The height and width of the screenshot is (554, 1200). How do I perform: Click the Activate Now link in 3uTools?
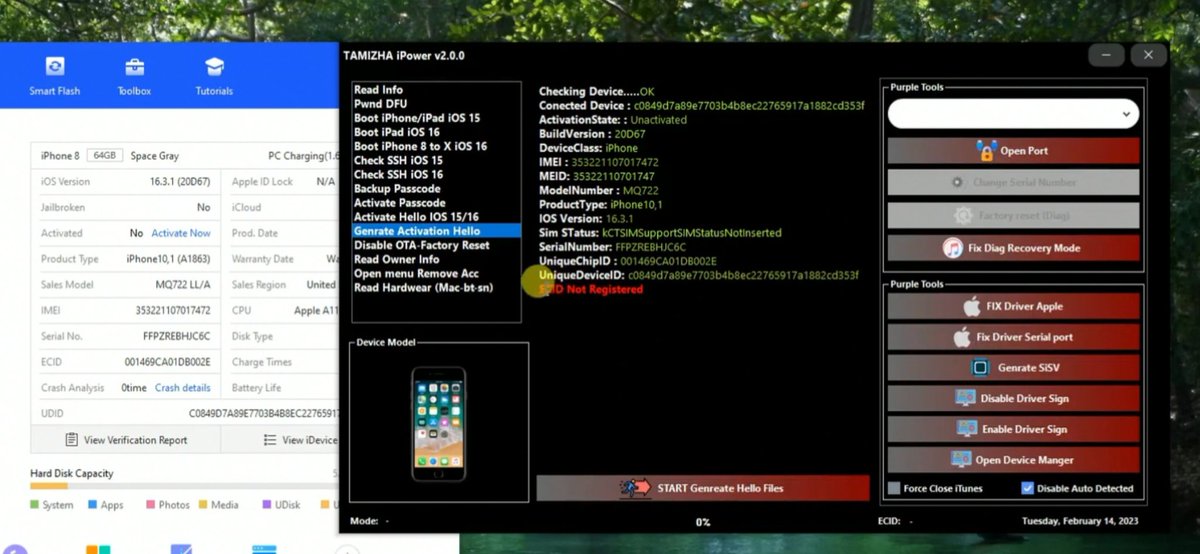pos(181,233)
